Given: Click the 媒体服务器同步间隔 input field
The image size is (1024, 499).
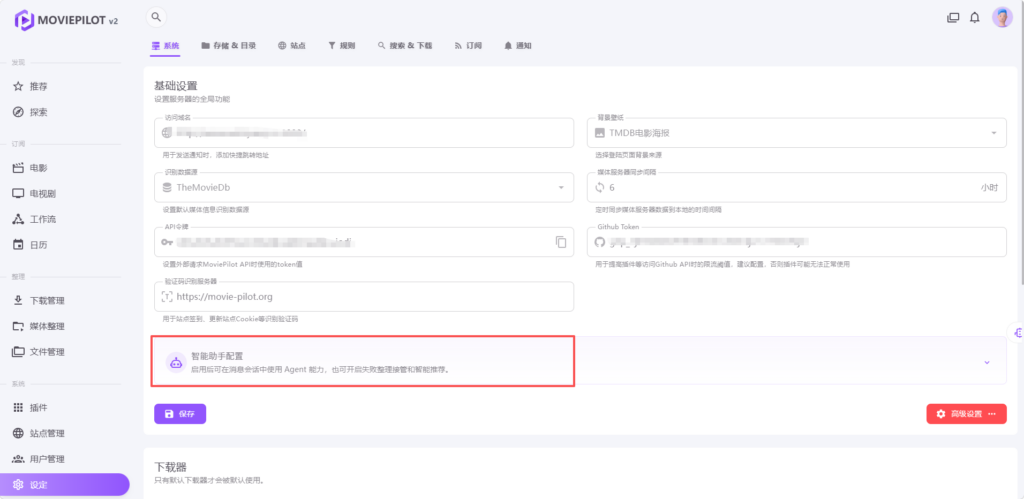Looking at the screenshot, I should click(x=797, y=187).
